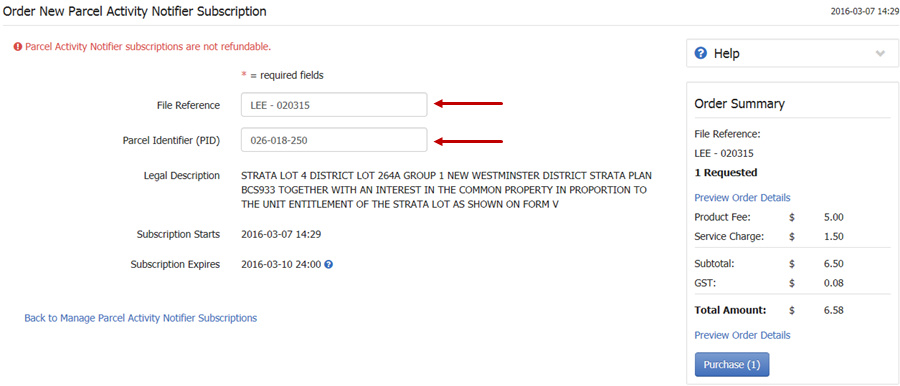Click the red arrow pointing at File Reference
Image resolution: width=900 pixels, height=386 pixels.
[468, 104]
